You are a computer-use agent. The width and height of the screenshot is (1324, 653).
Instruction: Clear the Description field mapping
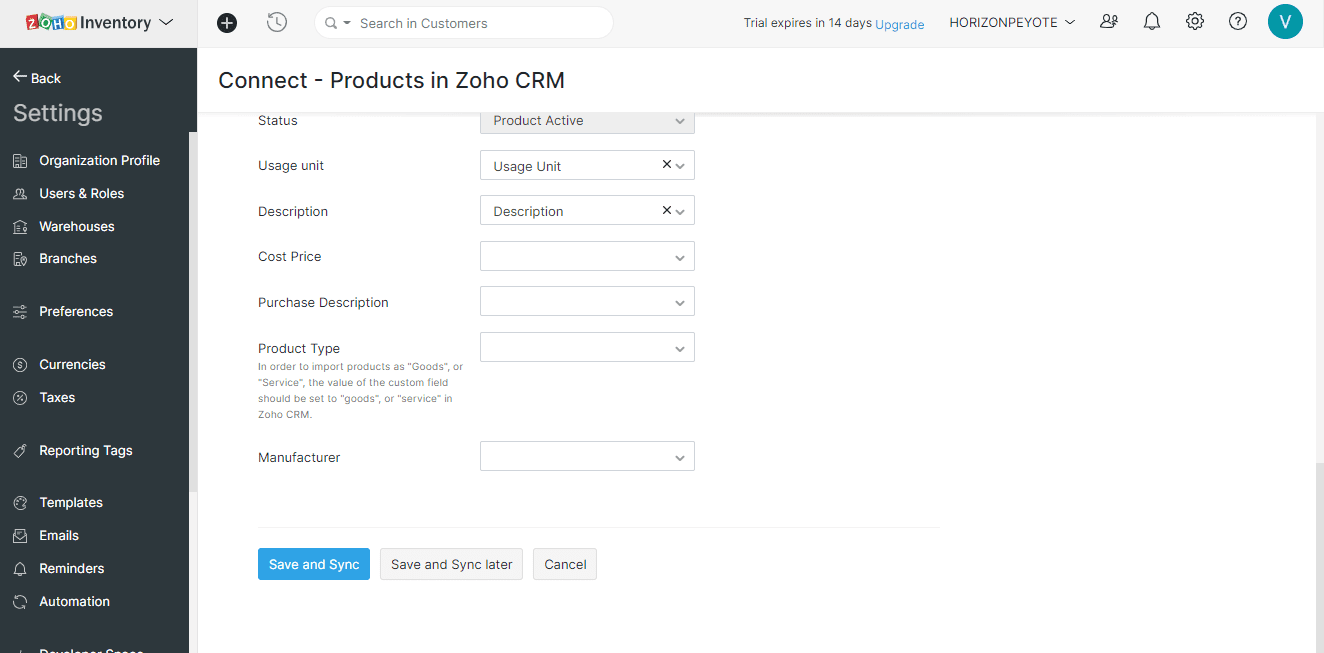pos(667,210)
